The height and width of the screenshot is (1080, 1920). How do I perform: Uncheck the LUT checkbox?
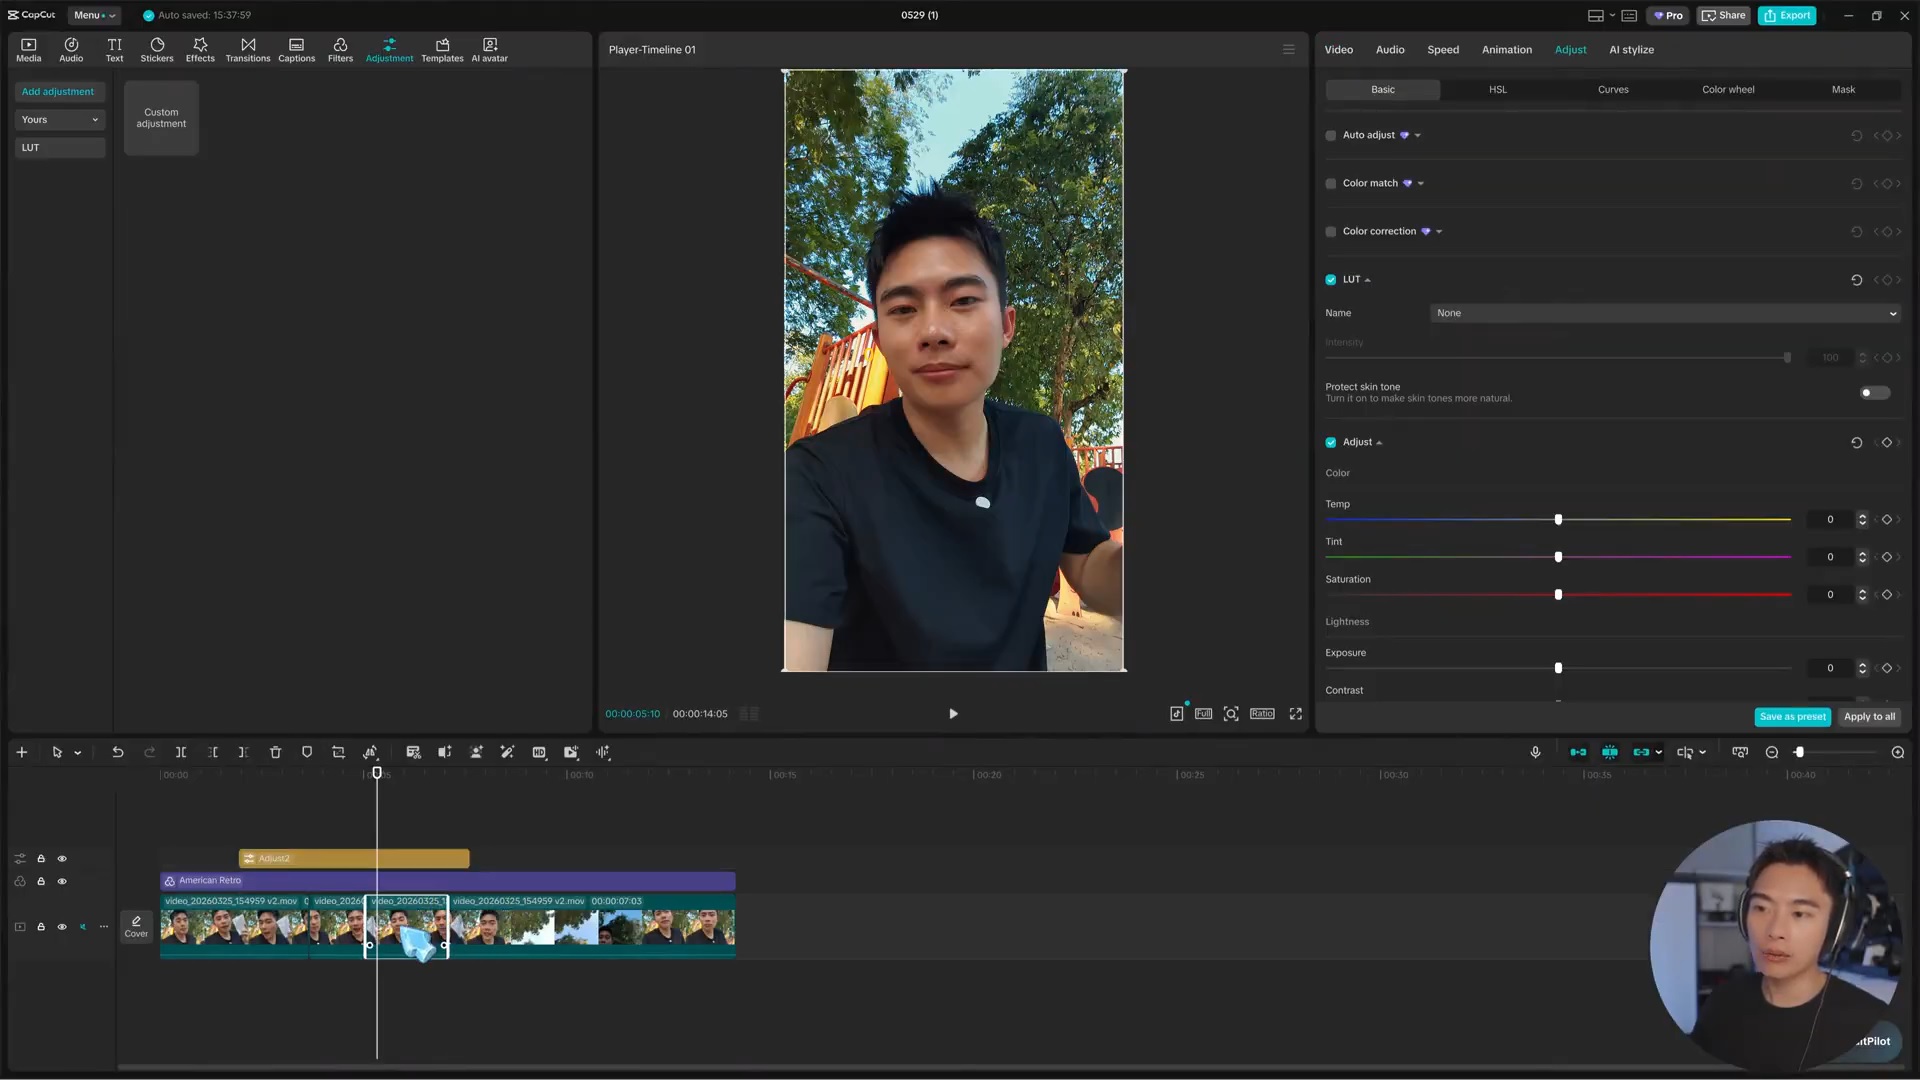[x=1331, y=280]
